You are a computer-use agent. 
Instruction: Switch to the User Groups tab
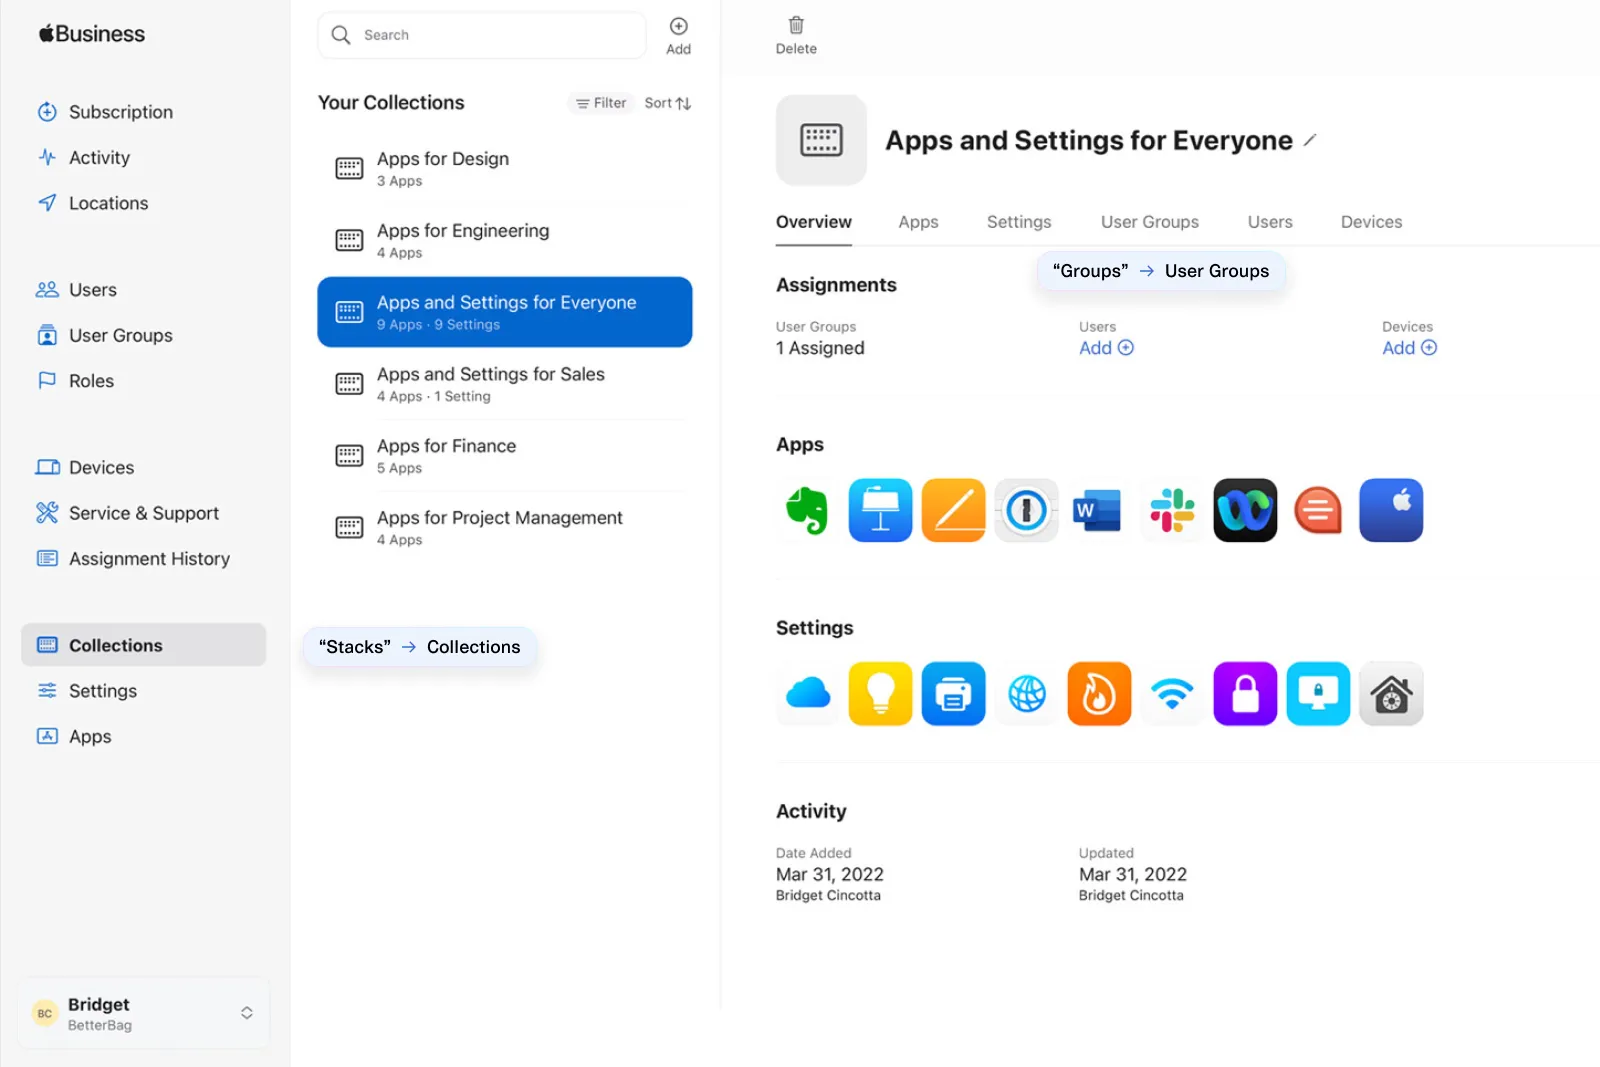1150,222
